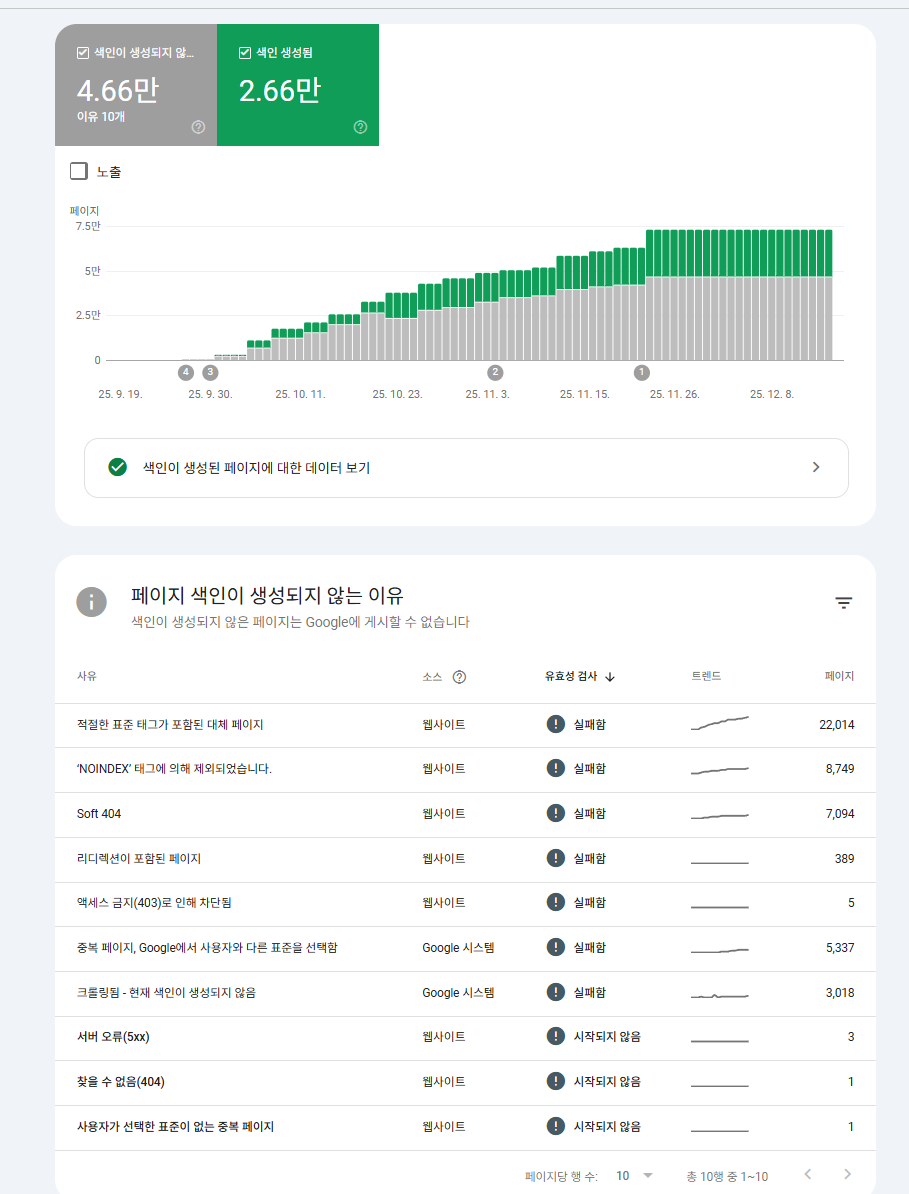Click the help icon on the indexed (색인 생성됨) card
The image size is (909, 1194).
tap(360, 127)
